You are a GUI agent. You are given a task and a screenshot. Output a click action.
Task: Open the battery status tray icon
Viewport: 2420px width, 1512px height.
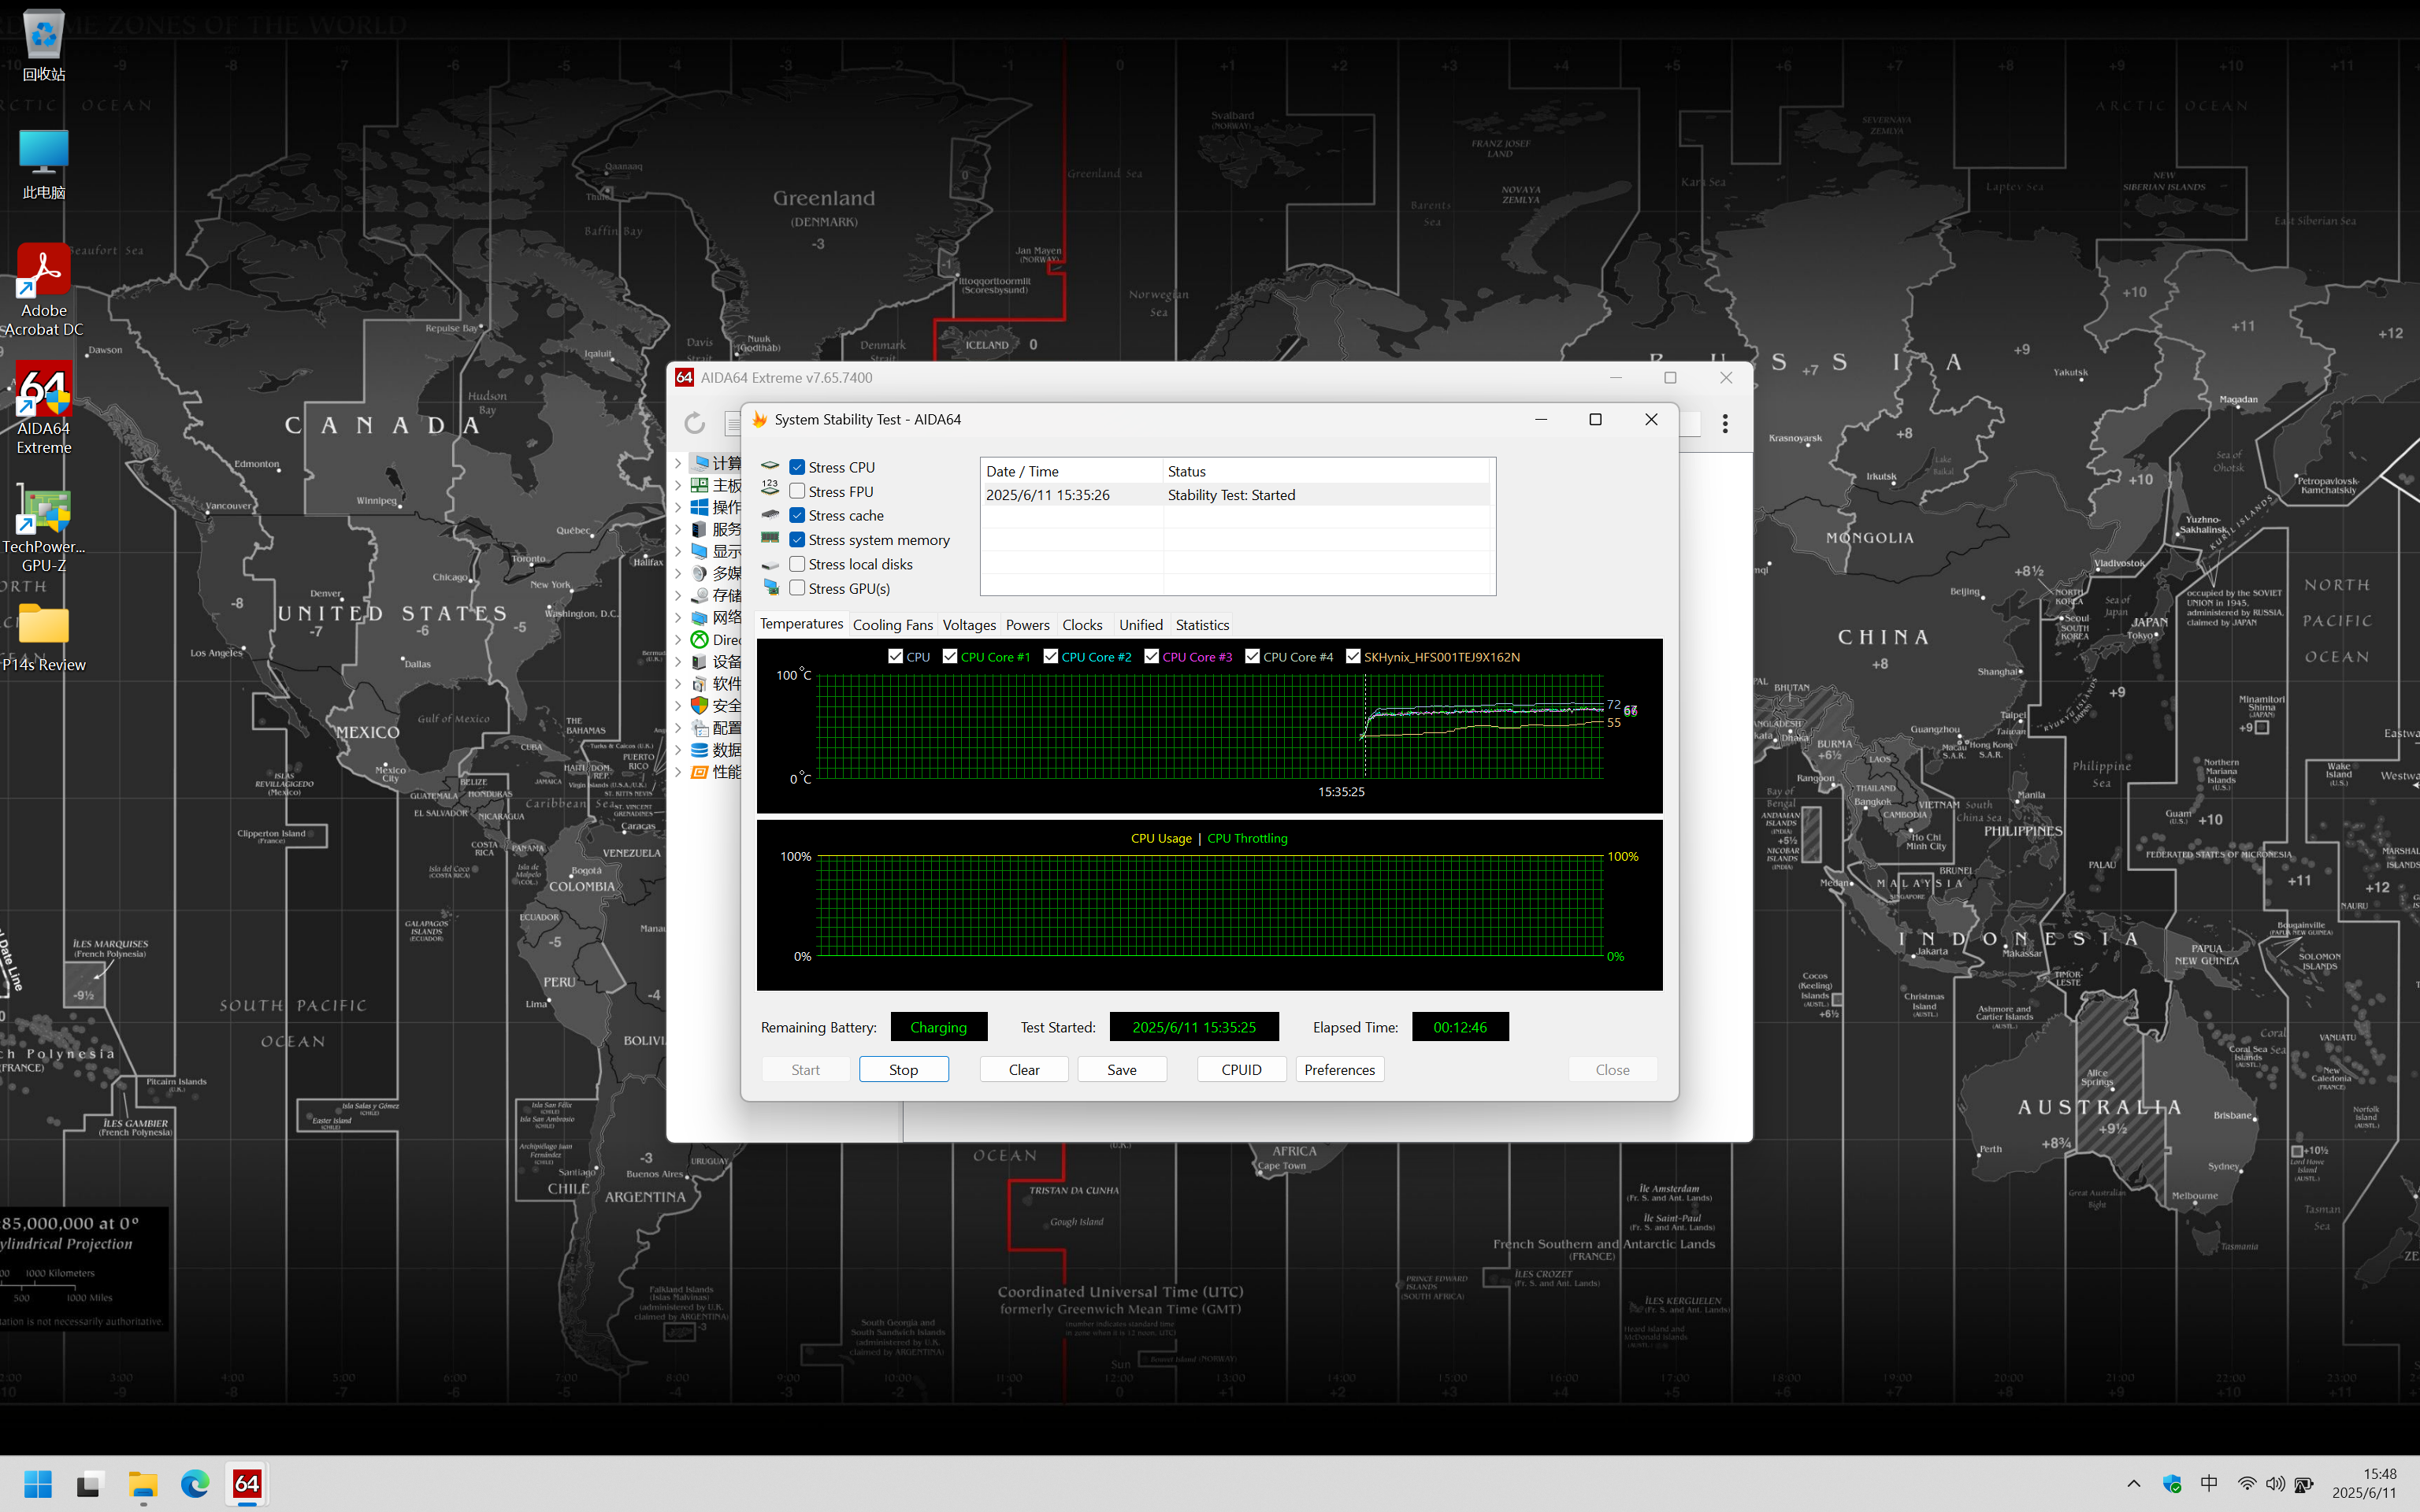[2304, 1484]
